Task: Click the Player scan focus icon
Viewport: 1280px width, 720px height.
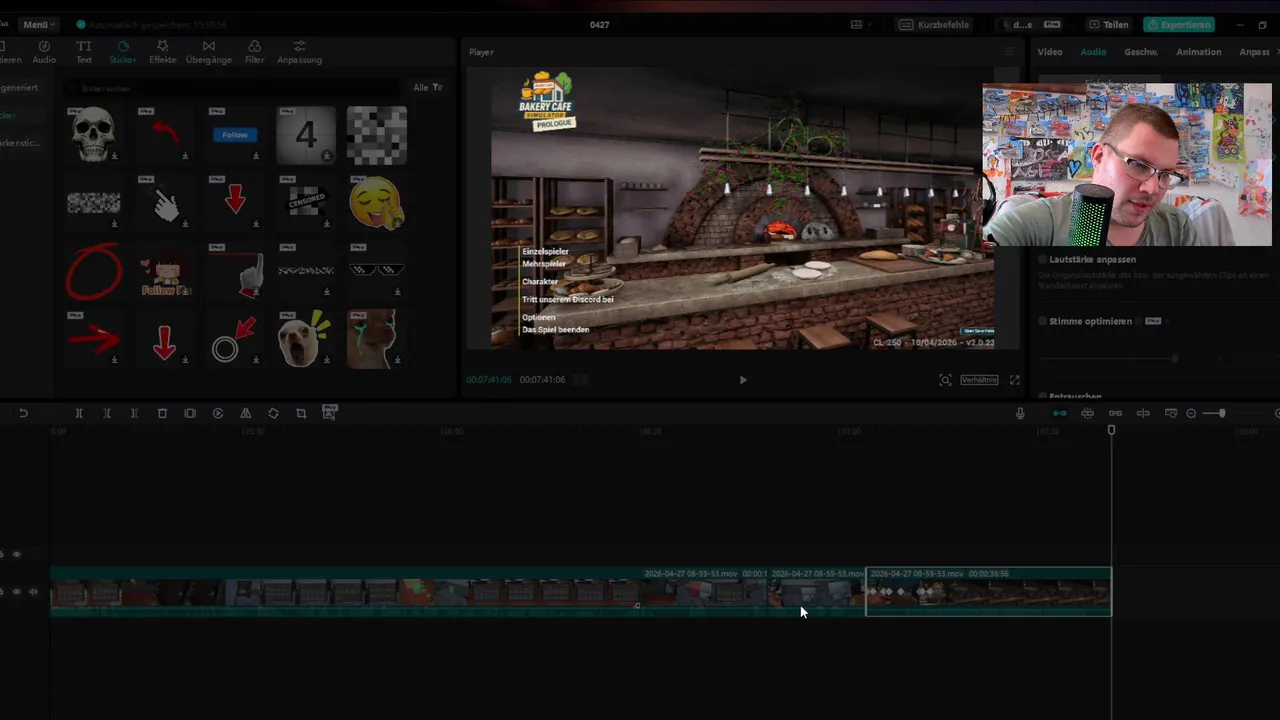Action: pyautogui.click(x=945, y=380)
